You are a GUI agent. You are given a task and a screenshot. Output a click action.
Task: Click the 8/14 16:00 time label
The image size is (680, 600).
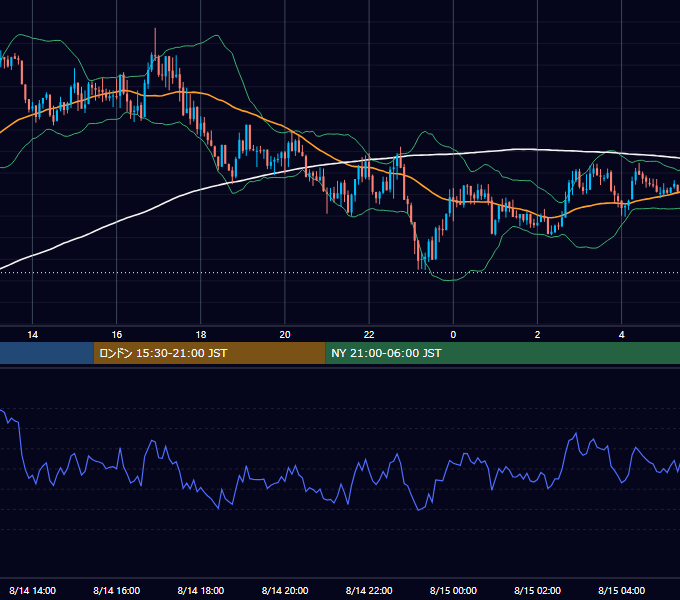coord(117,590)
